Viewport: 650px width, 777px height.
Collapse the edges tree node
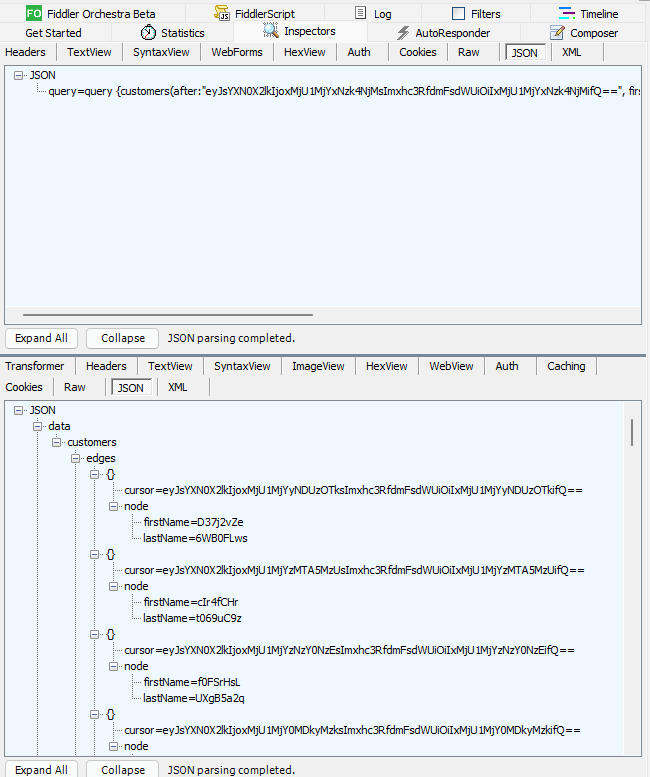[75, 458]
